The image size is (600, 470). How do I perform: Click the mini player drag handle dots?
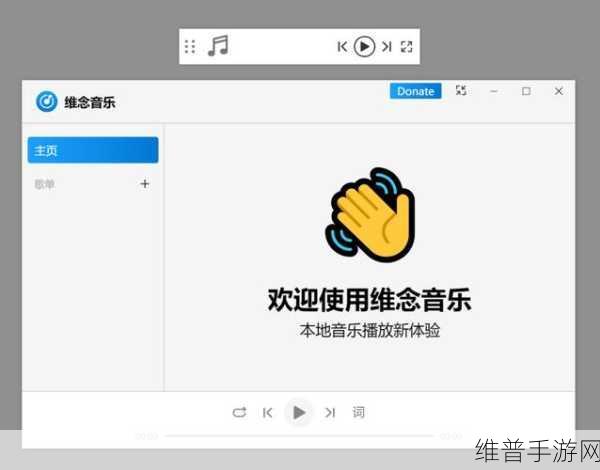point(190,47)
